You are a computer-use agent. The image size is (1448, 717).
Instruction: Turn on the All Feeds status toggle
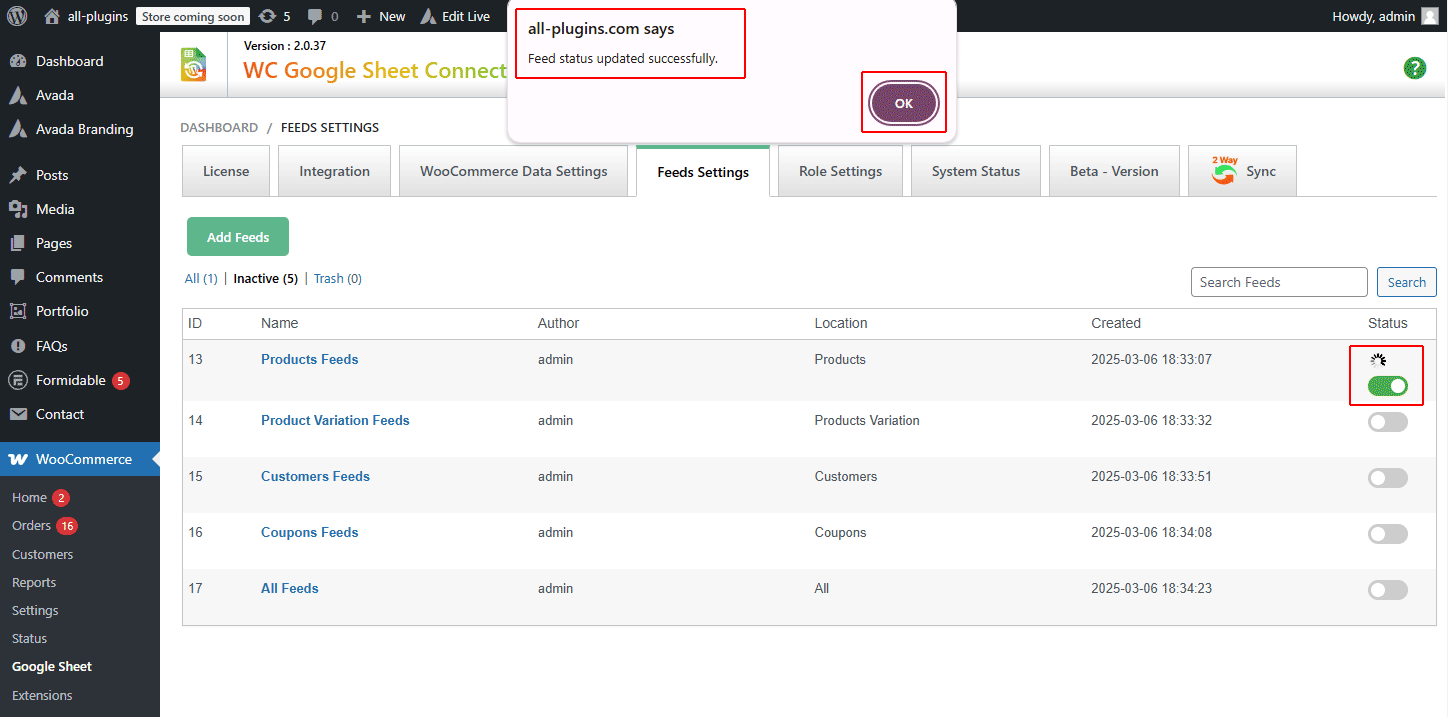tap(1387, 589)
